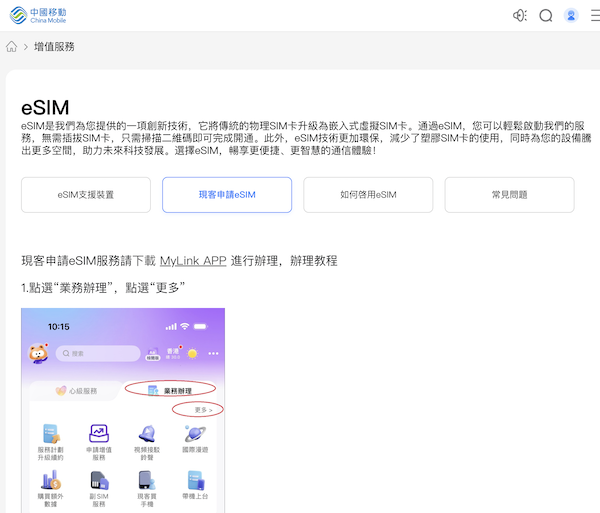Click the China Mobile logo
Screen dimensions: 600x513
tap(42, 15)
